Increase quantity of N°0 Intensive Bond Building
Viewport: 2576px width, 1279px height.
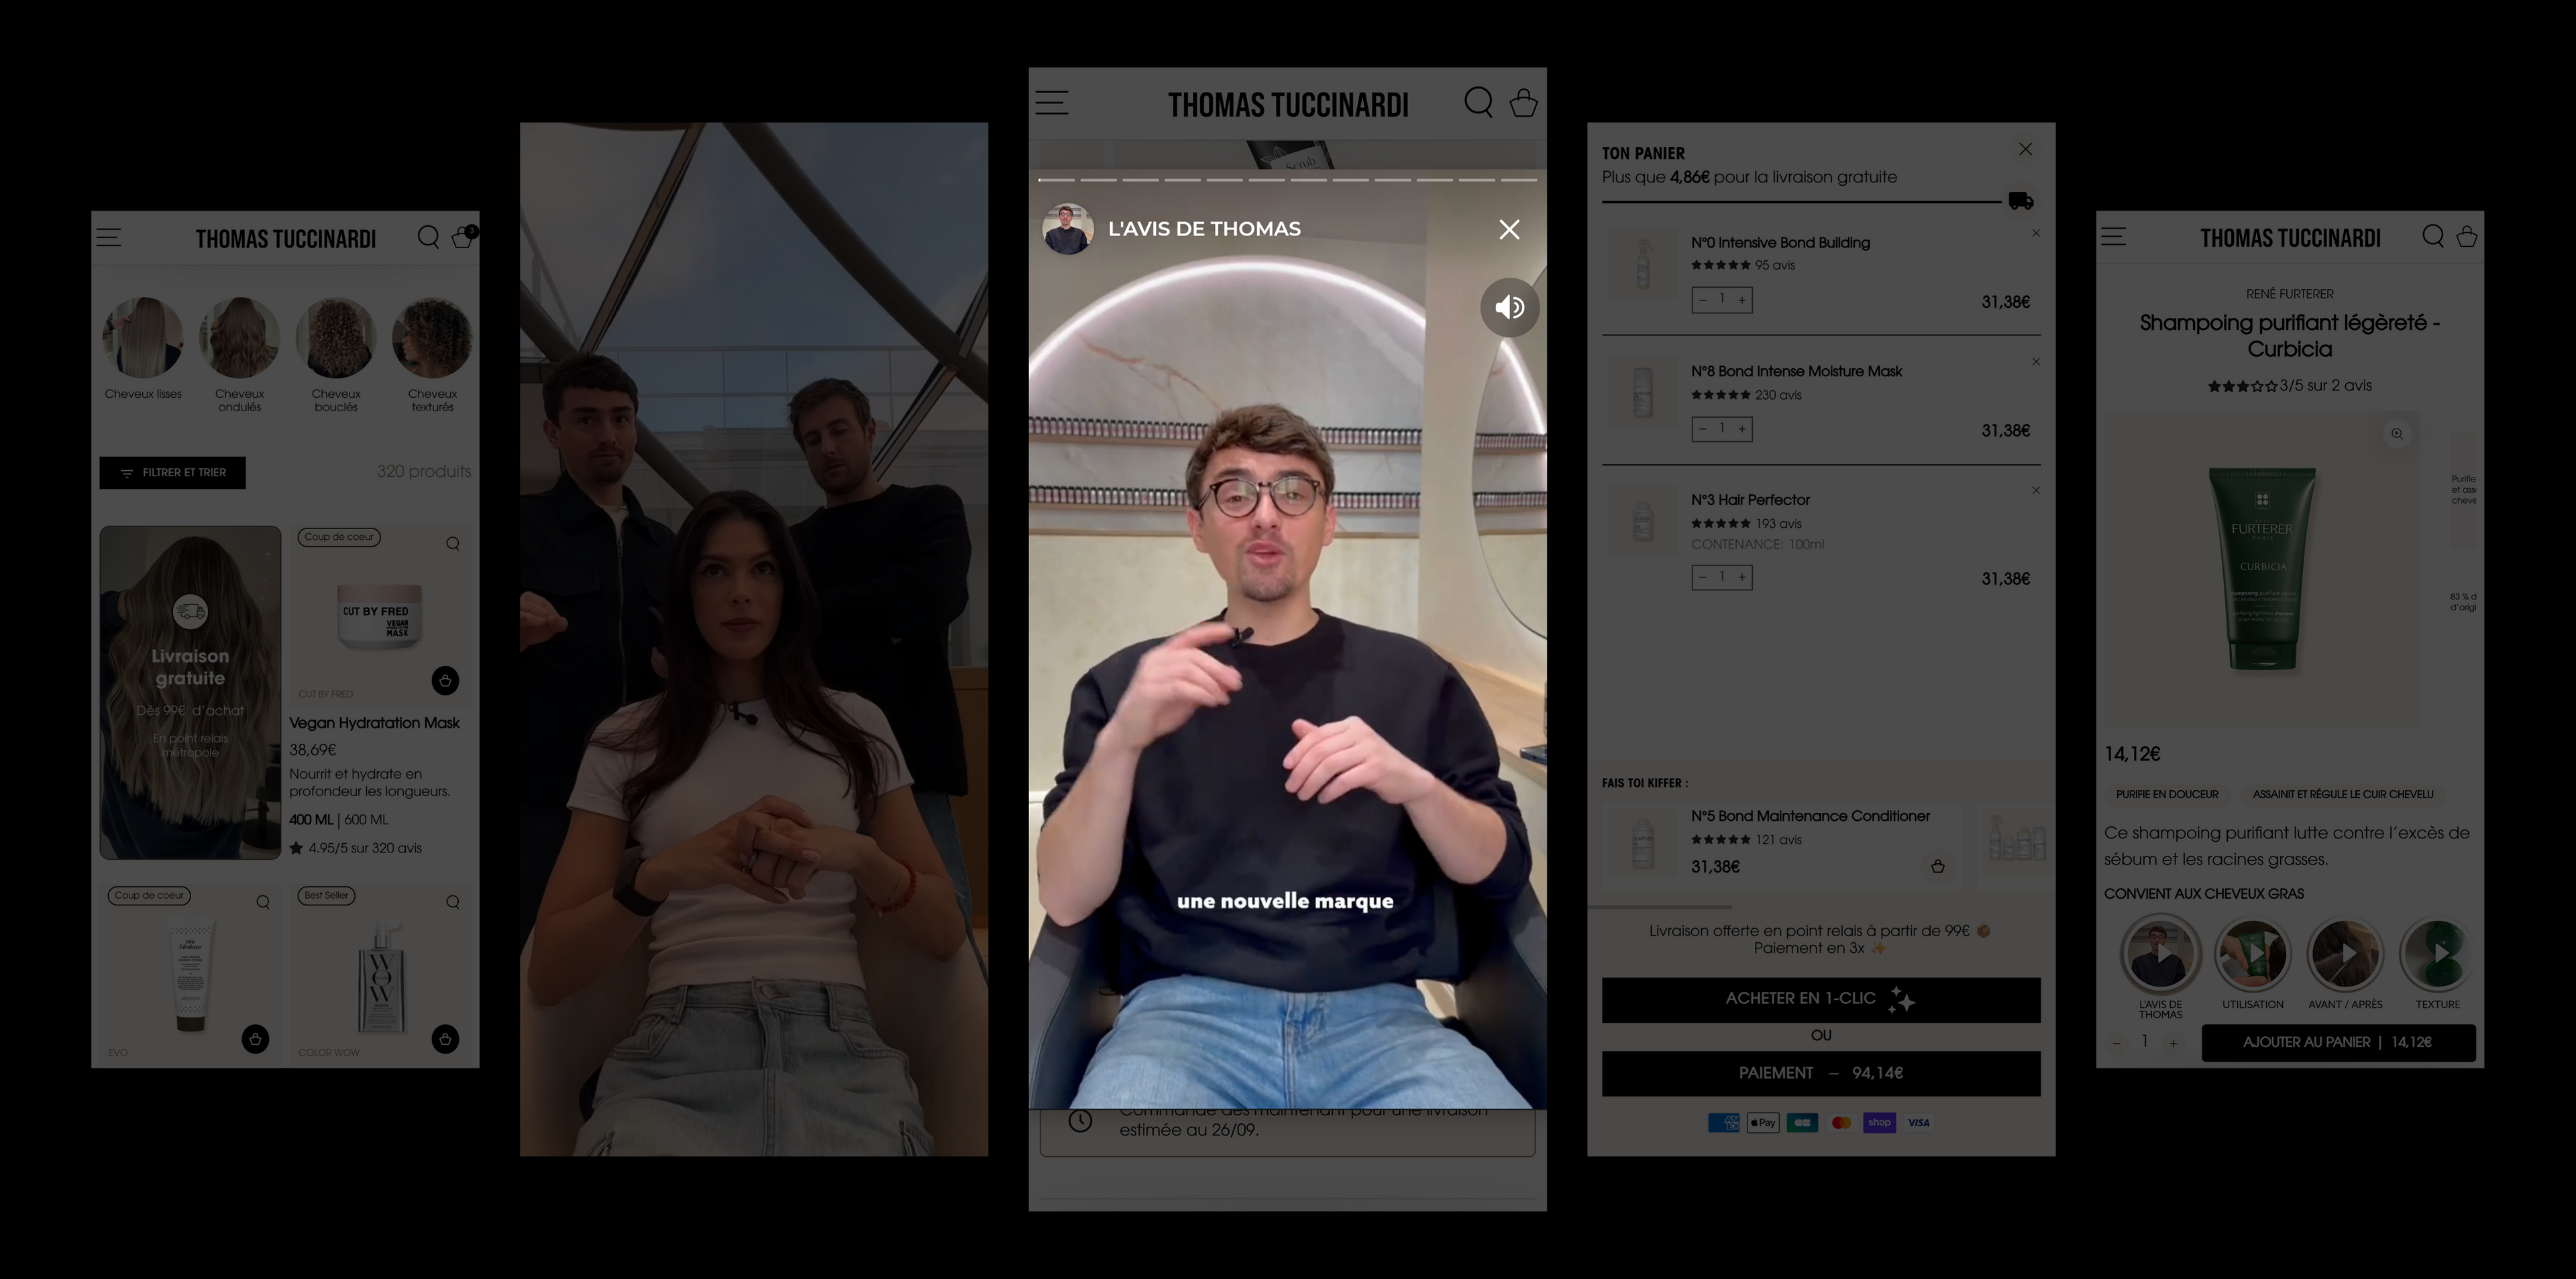point(1742,300)
